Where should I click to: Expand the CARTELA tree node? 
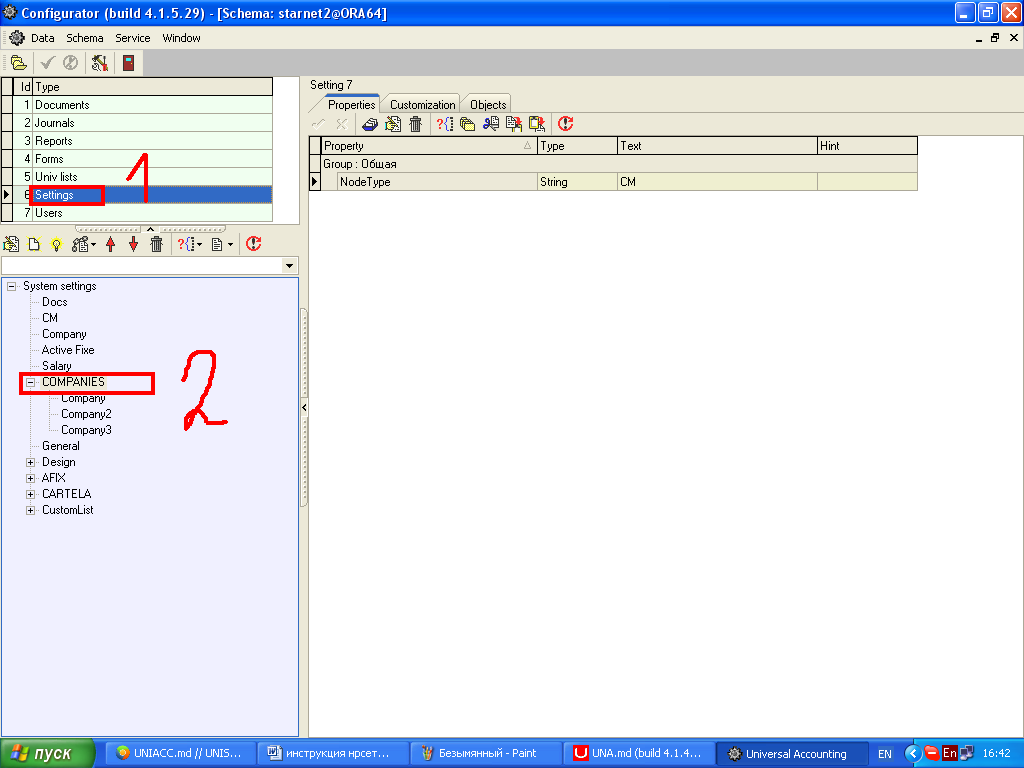pyautogui.click(x=30, y=494)
